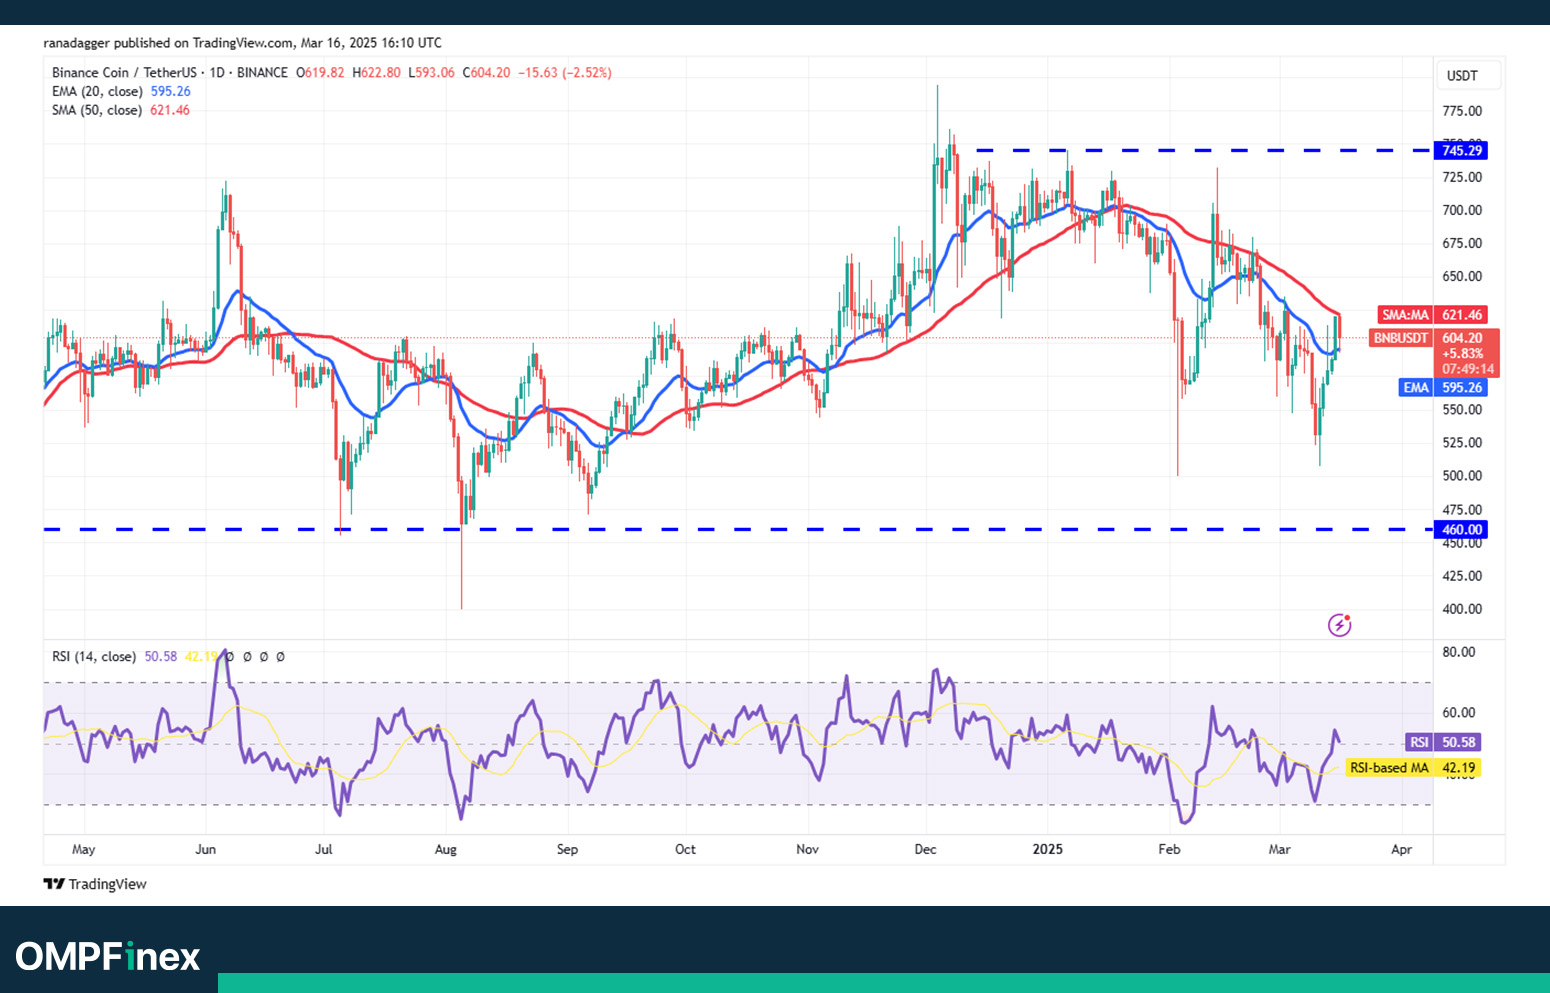Click the 775.00 price axis tick
Viewport: 1550px width, 993px height.
tap(1462, 111)
